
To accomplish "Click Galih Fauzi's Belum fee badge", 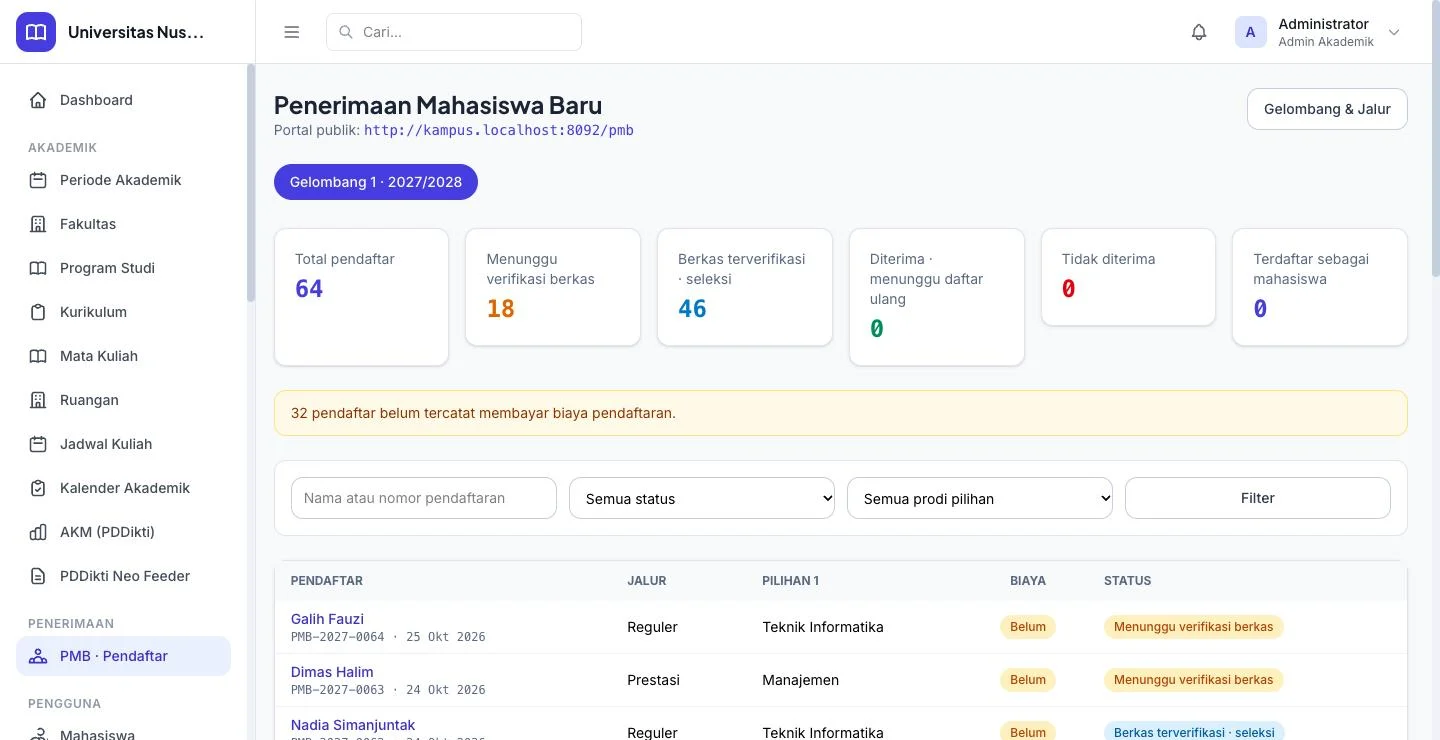I will click(1028, 627).
